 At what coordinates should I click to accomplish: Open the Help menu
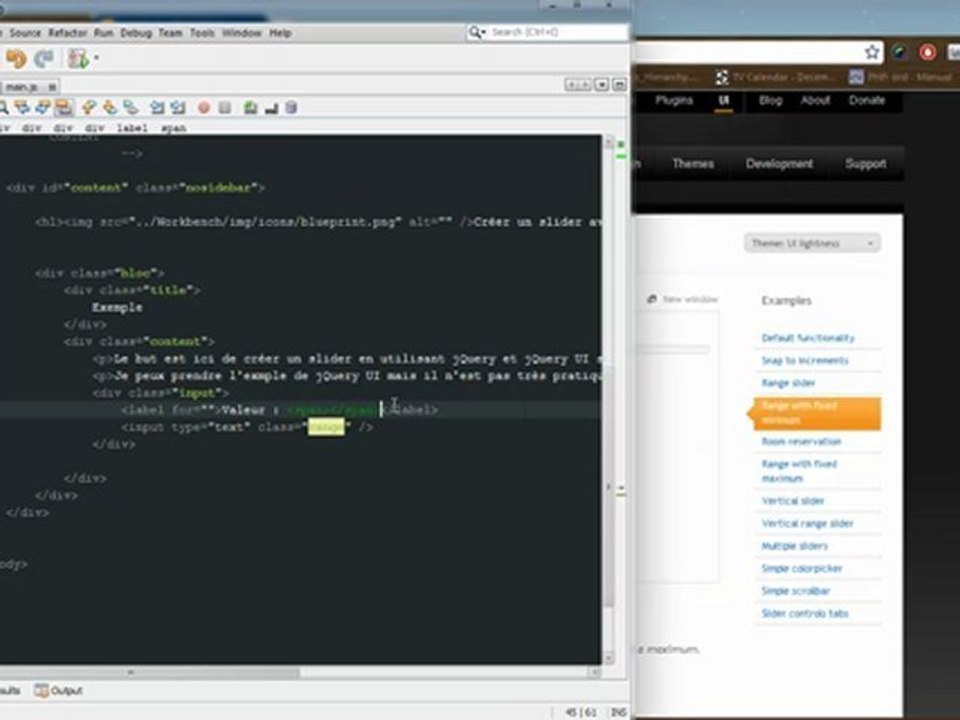pyautogui.click(x=280, y=32)
